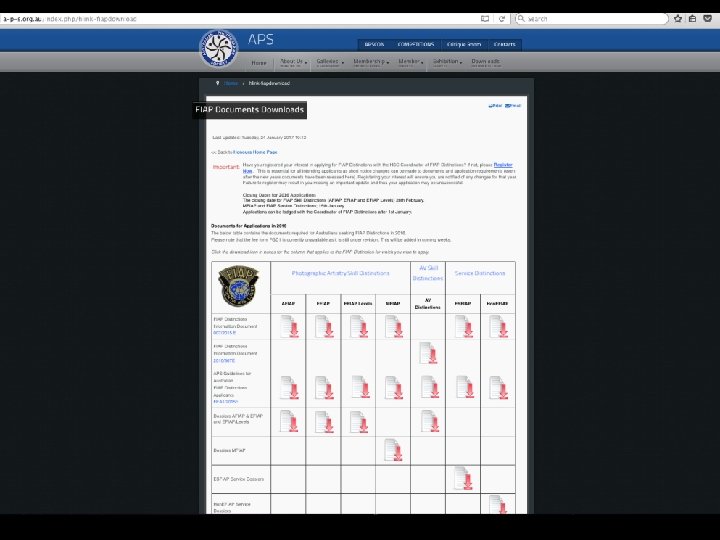Click the browser Search field
Screen dimensions: 720x540
pos(591,19)
